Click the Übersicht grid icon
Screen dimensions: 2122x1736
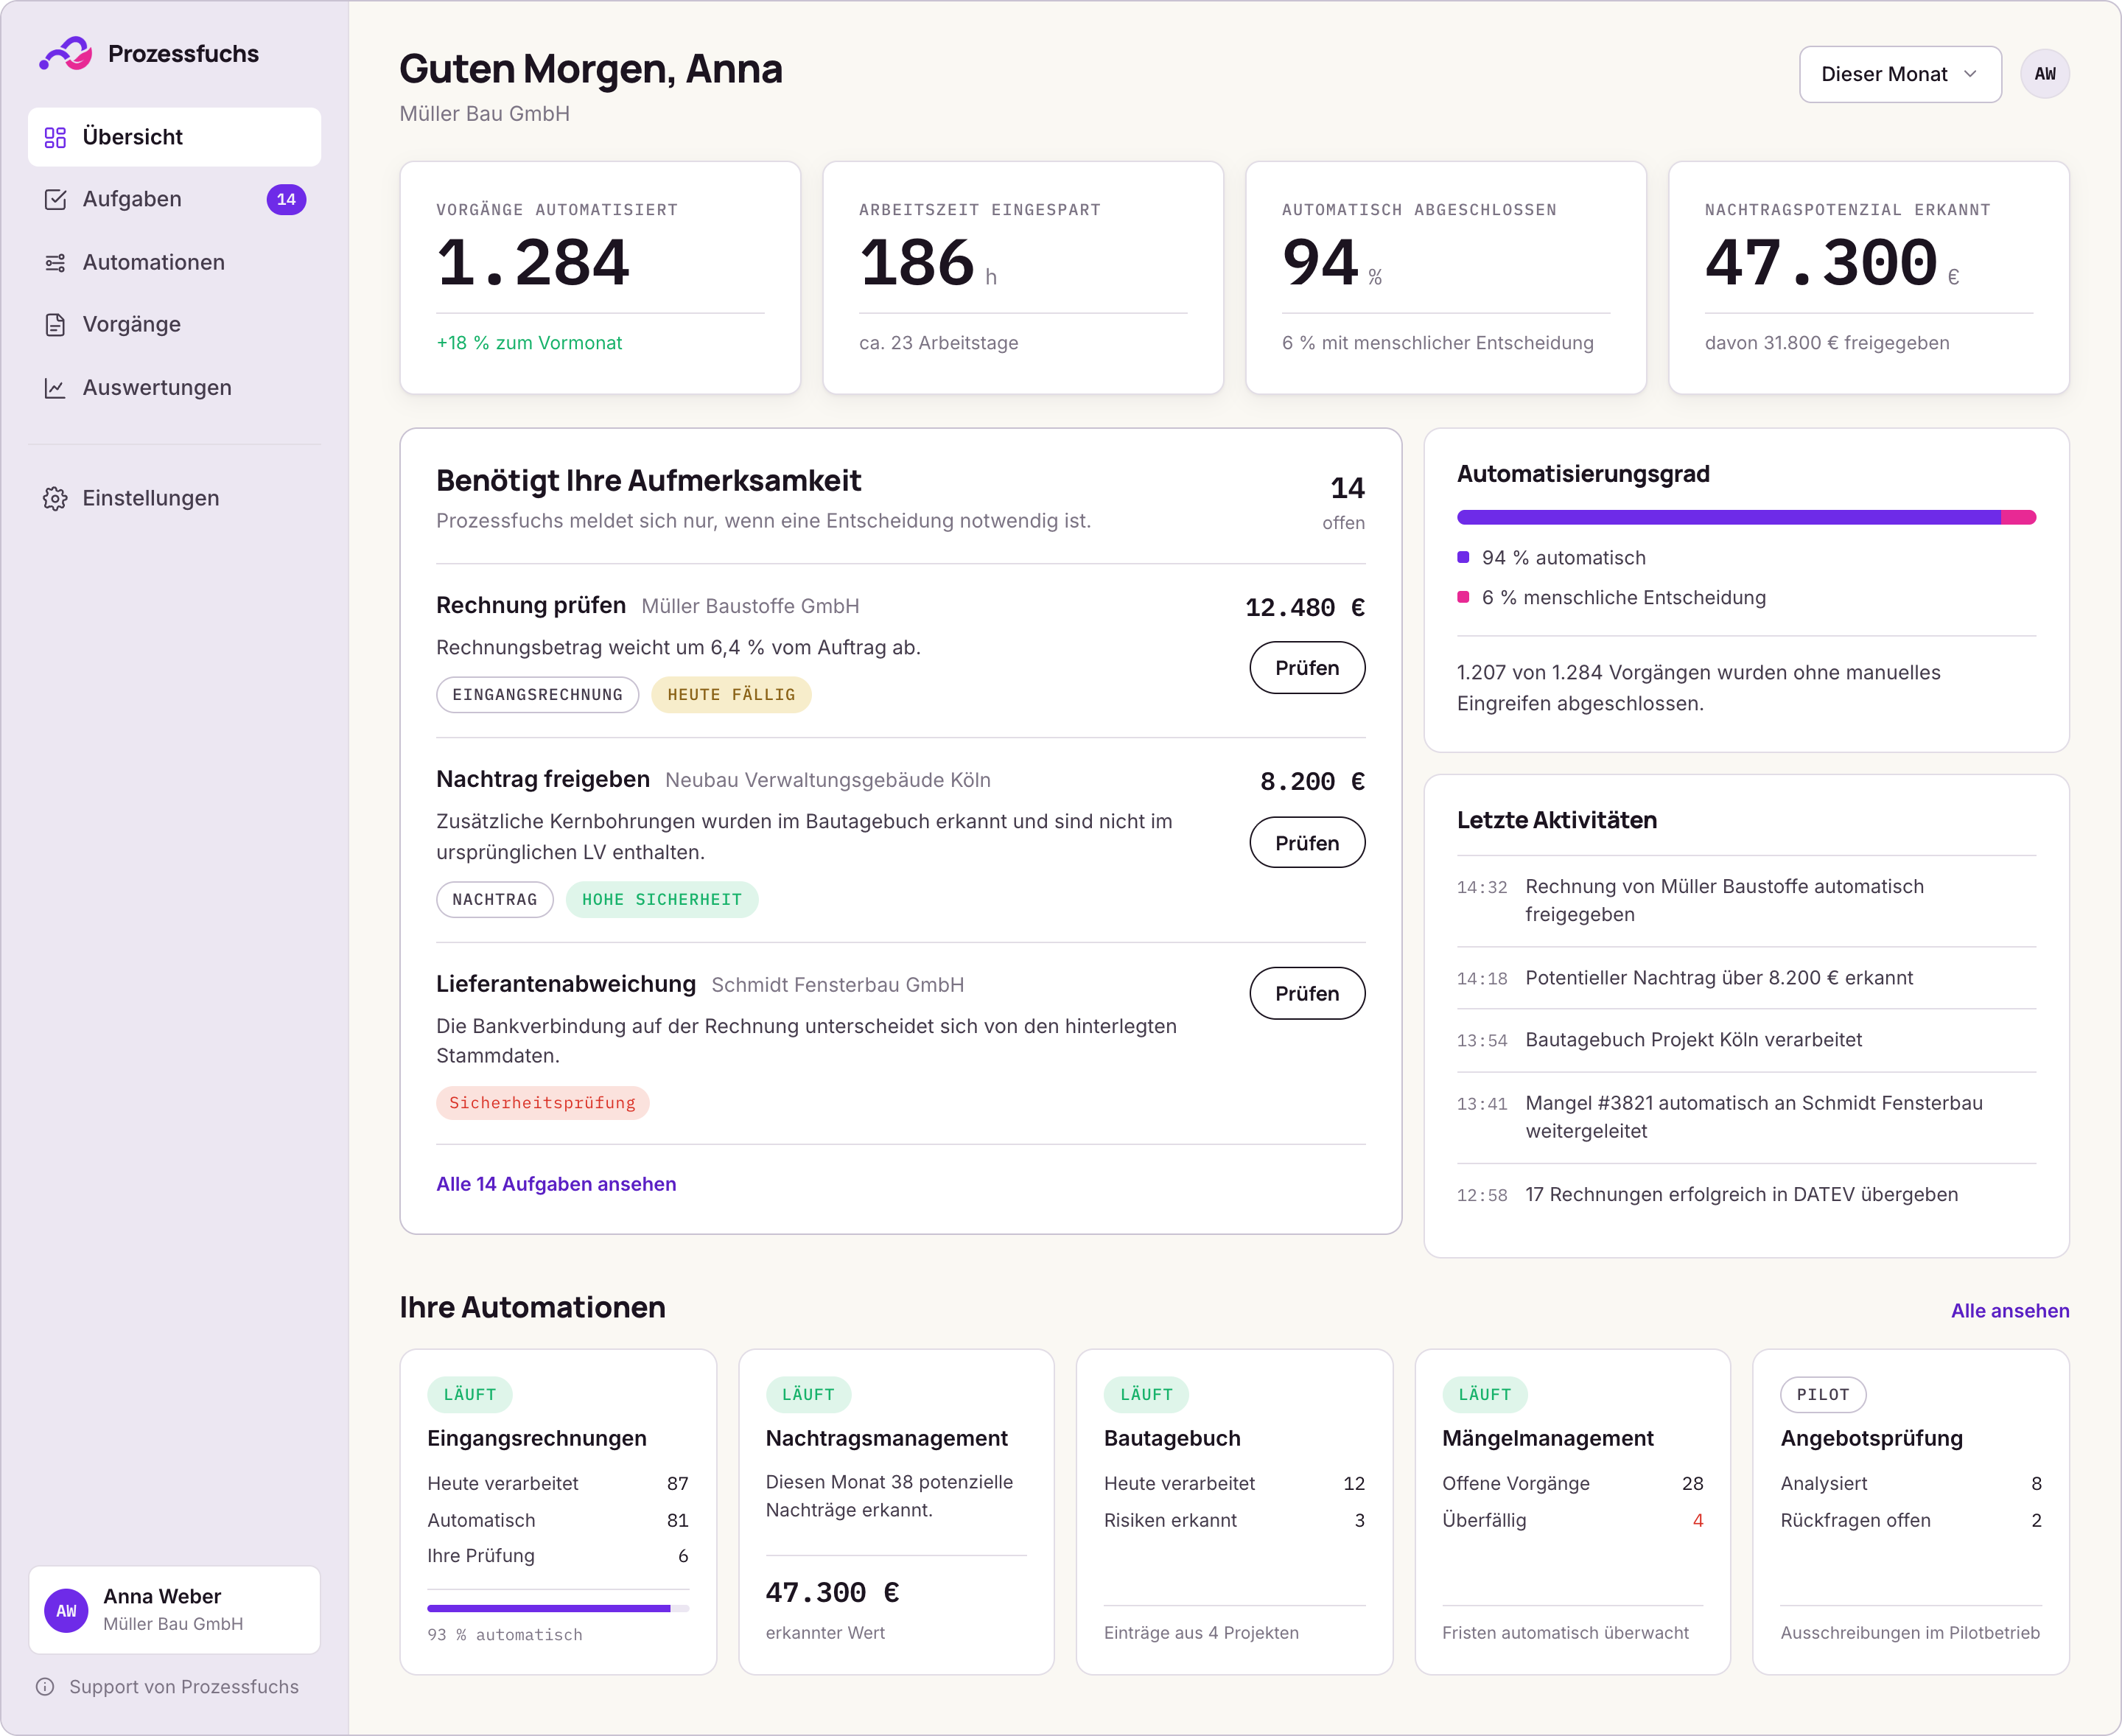pyautogui.click(x=55, y=137)
